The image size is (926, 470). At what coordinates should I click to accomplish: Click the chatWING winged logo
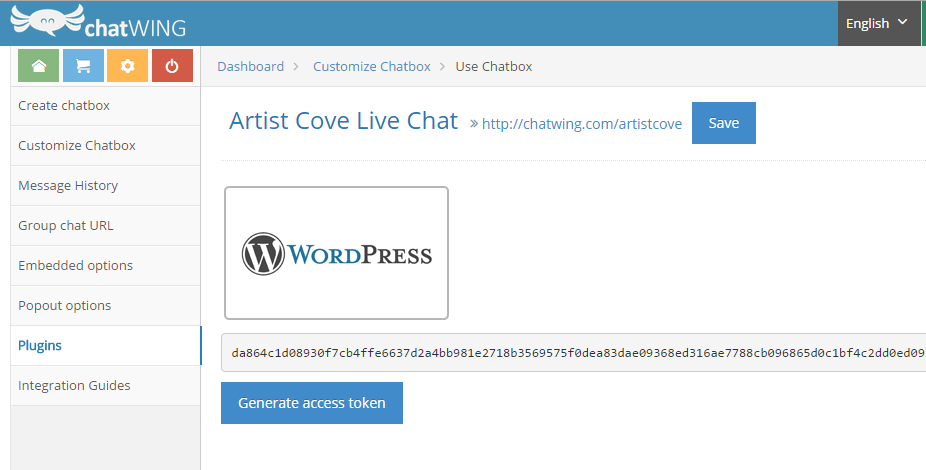(98, 22)
